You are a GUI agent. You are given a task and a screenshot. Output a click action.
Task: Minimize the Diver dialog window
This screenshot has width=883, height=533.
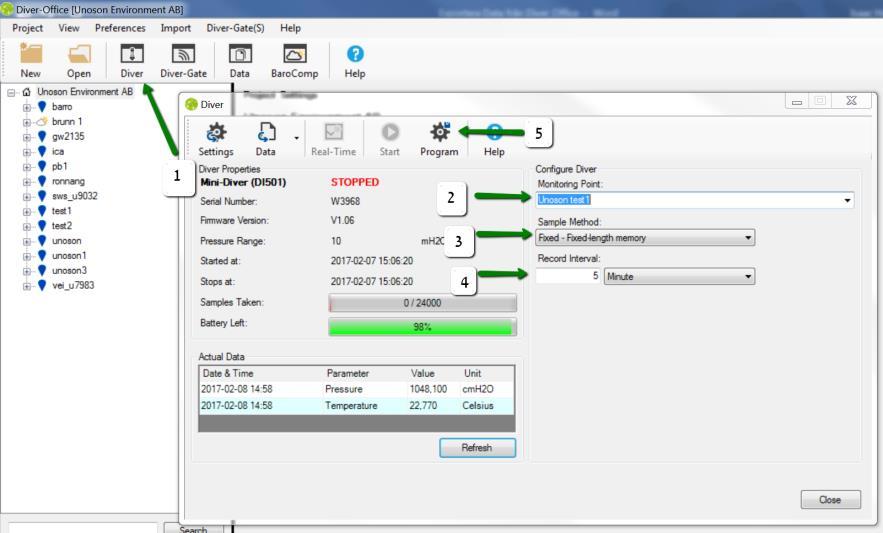point(797,101)
